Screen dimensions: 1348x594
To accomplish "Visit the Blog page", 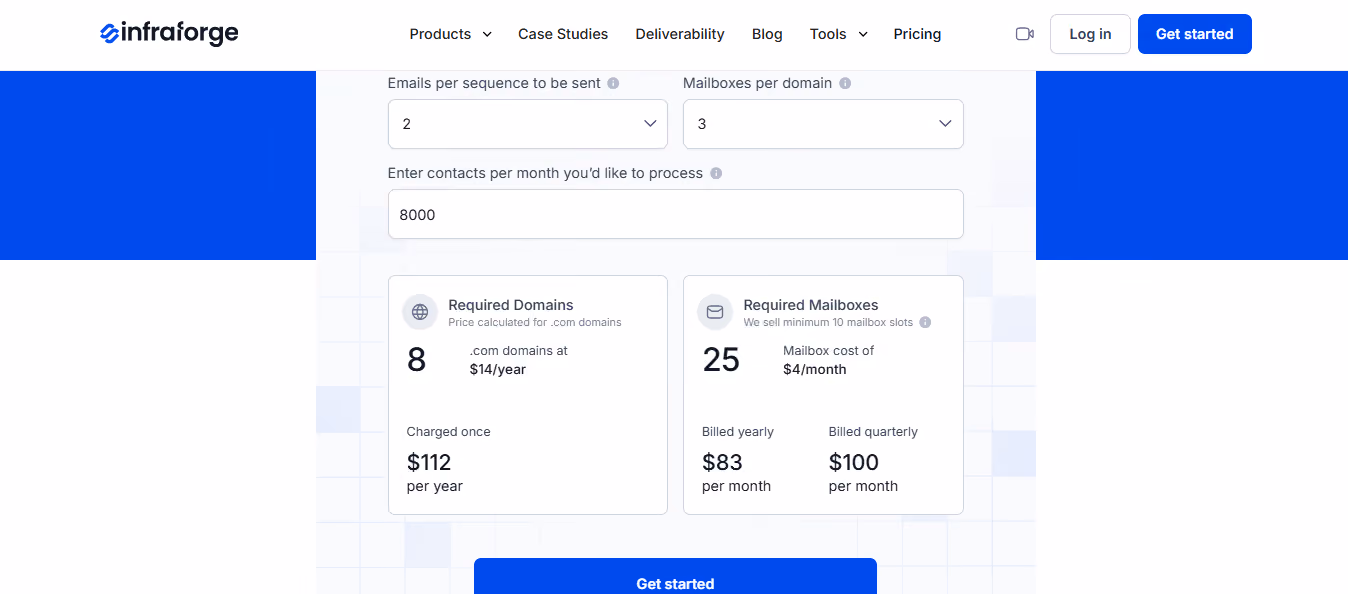I will 767,34.
